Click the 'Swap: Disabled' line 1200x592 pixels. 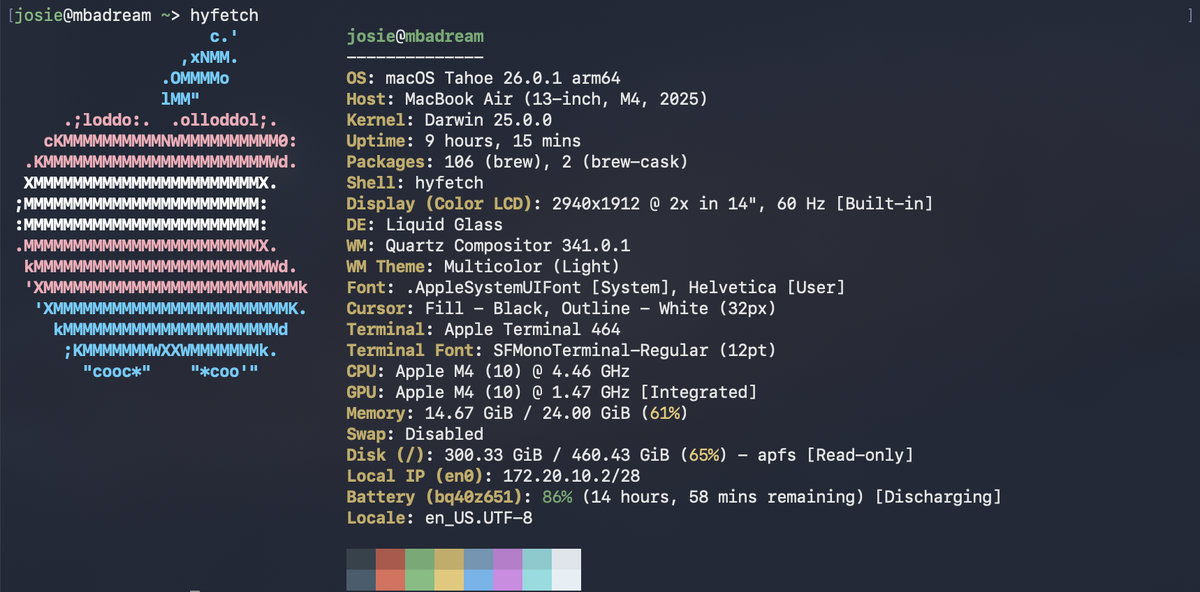click(x=415, y=434)
